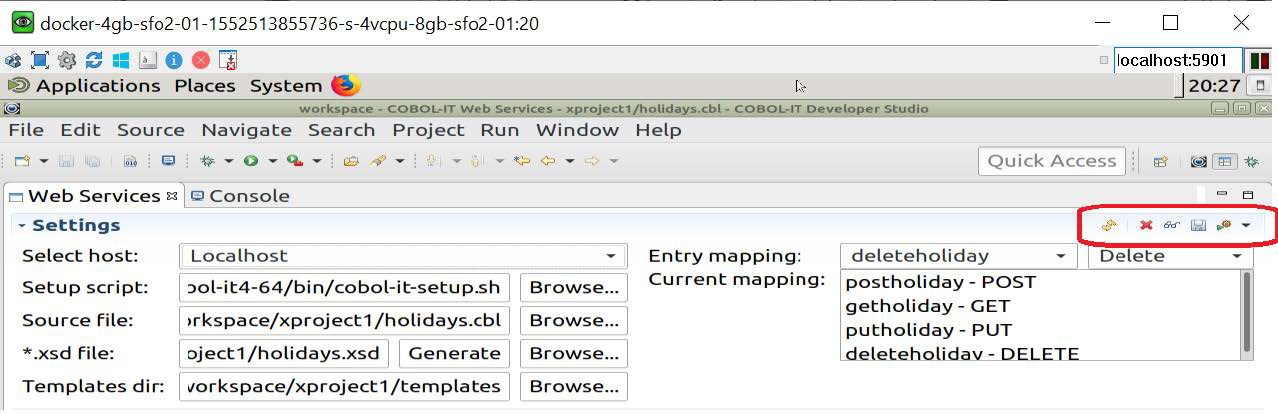Open dropdown next to New wizard icon
Viewport: 1278px width, 414px height.
coord(45,161)
